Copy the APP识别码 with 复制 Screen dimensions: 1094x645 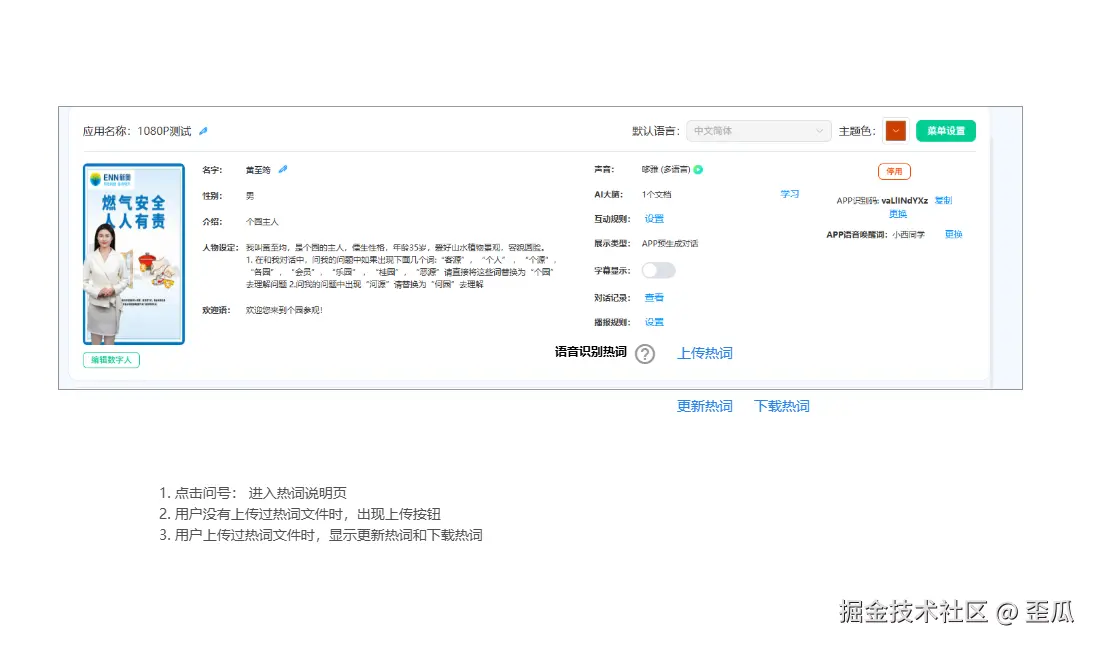point(943,200)
